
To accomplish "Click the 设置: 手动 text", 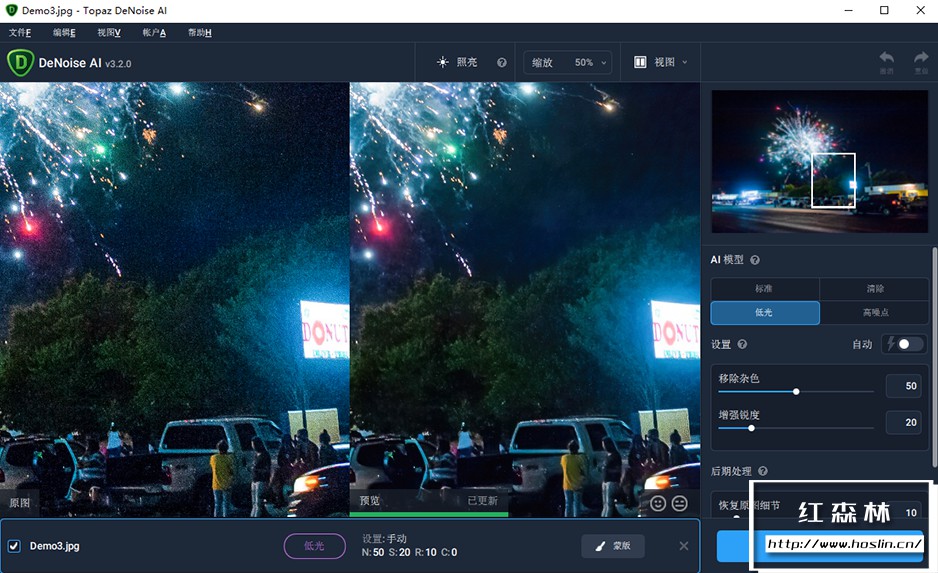I will click(384, 538).
